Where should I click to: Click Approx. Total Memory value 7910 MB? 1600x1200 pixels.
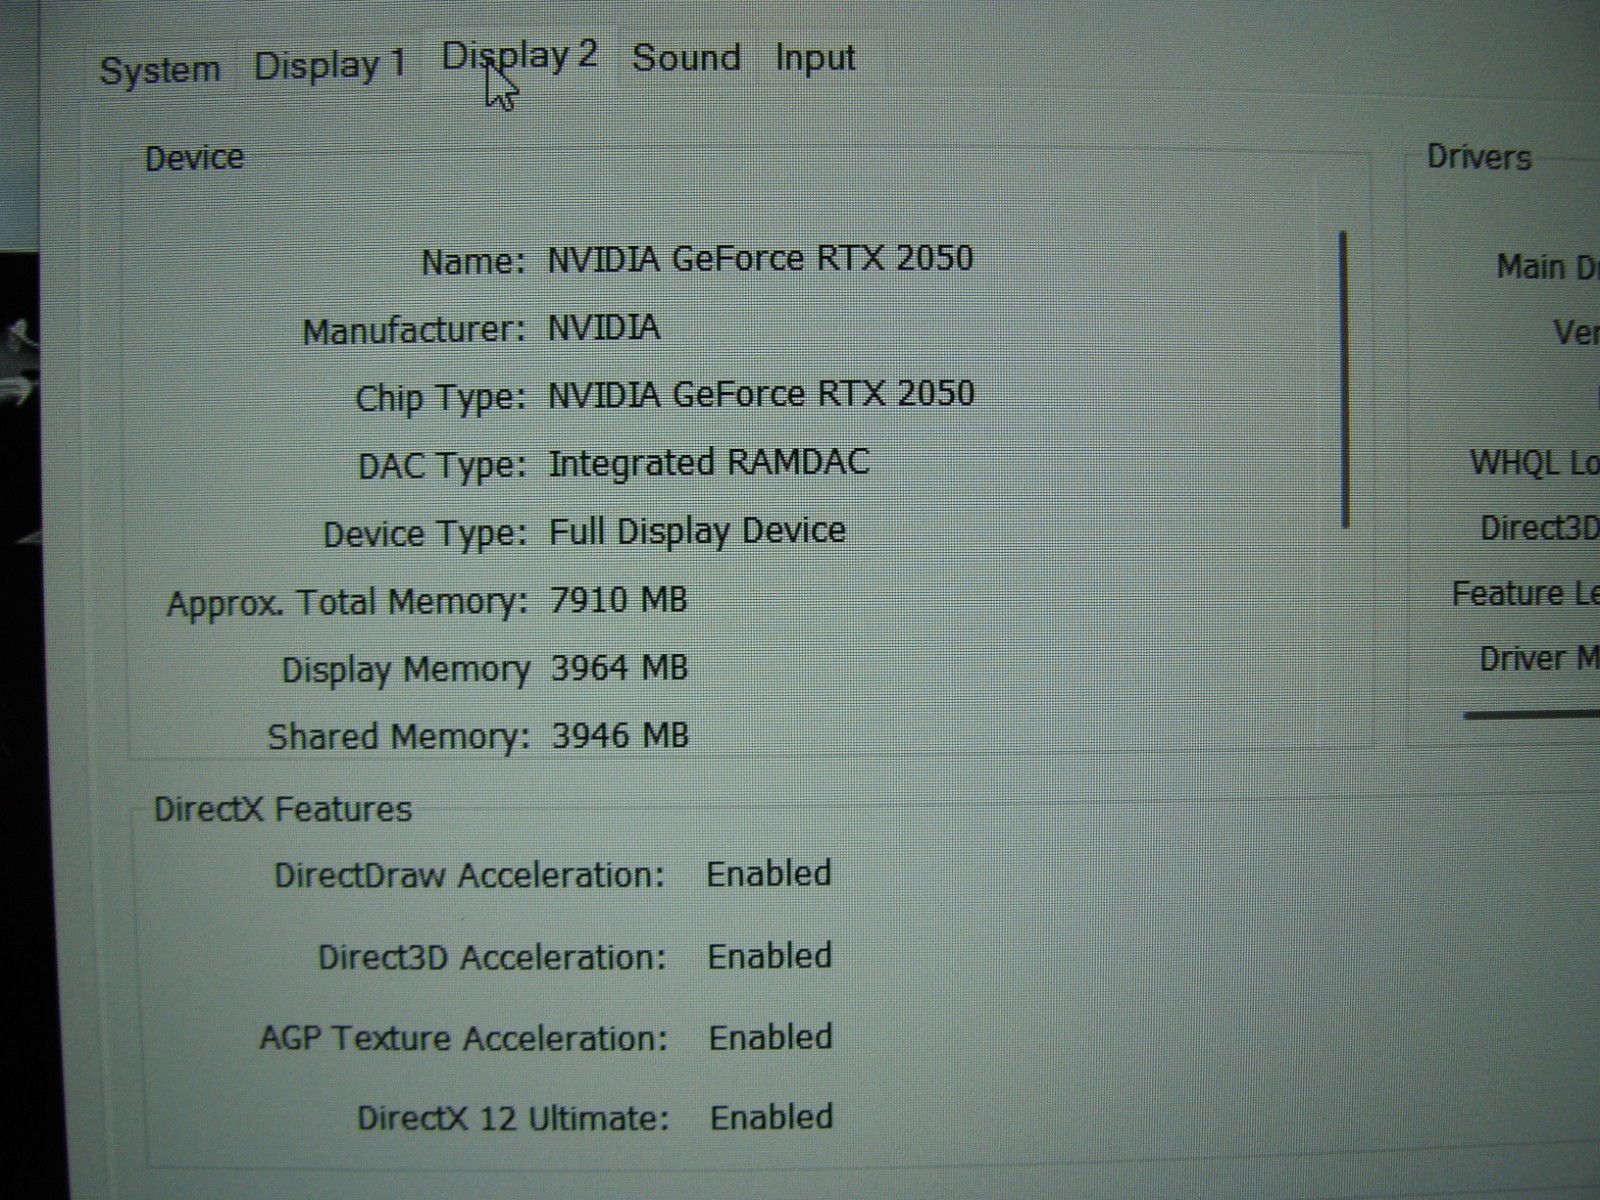[619, 600]
